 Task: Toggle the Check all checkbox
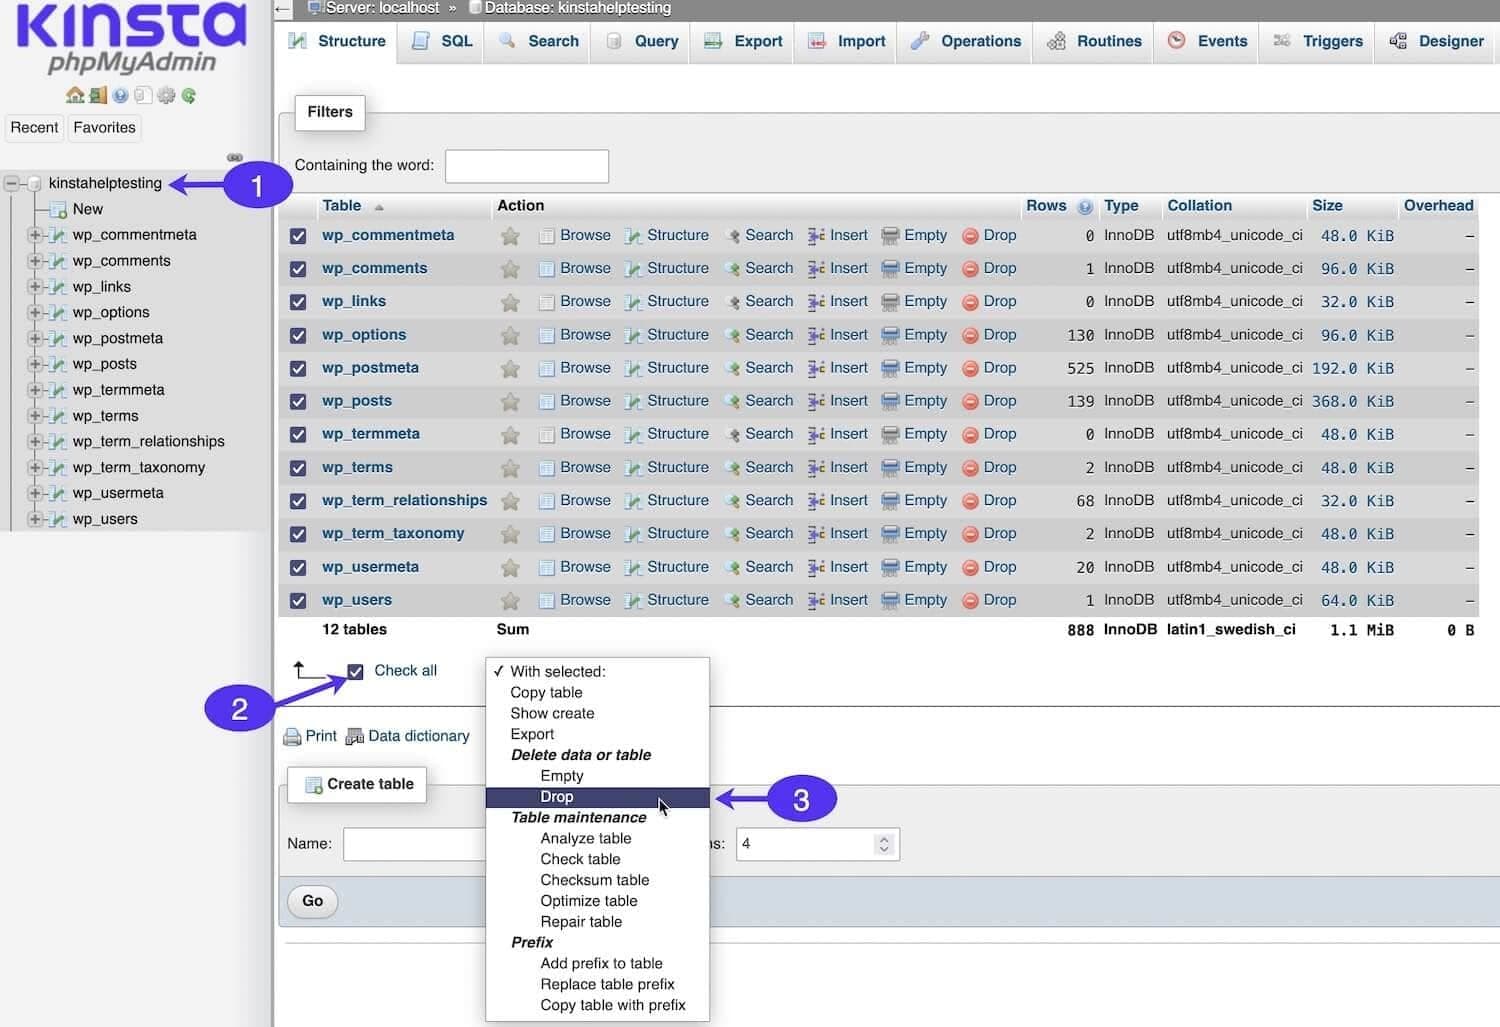[356, 670]
